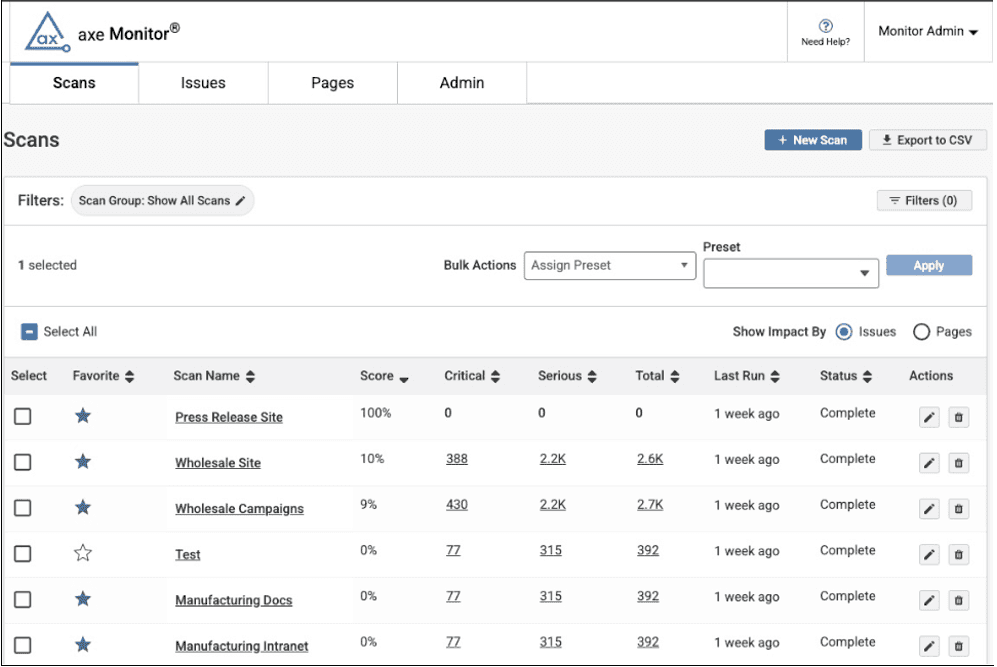Click the edit pencil for Press Release Site

coord(929,417)
